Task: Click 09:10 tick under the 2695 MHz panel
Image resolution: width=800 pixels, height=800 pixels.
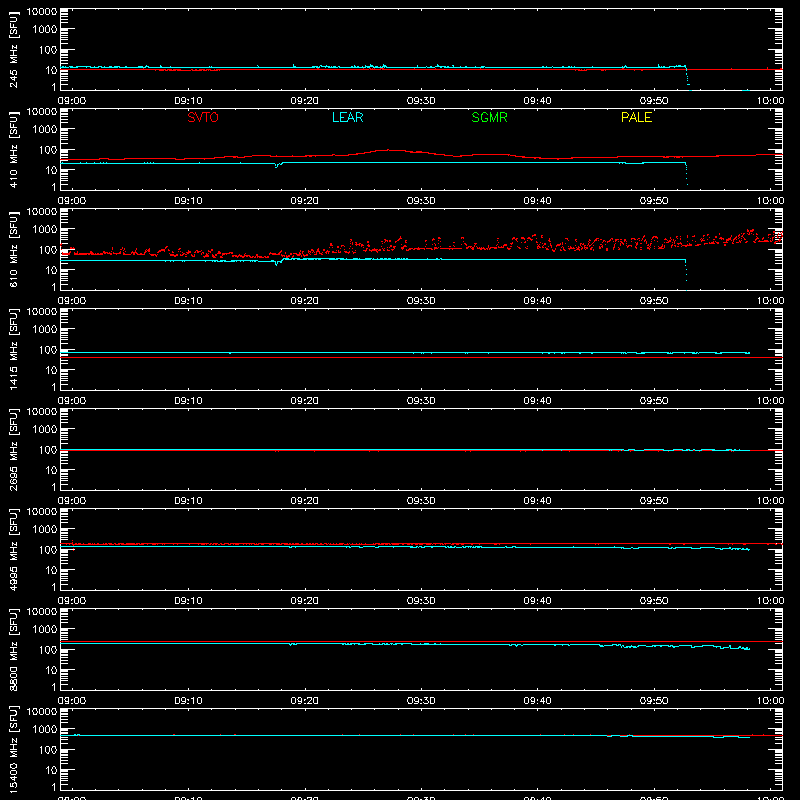Action: [188, 501]
